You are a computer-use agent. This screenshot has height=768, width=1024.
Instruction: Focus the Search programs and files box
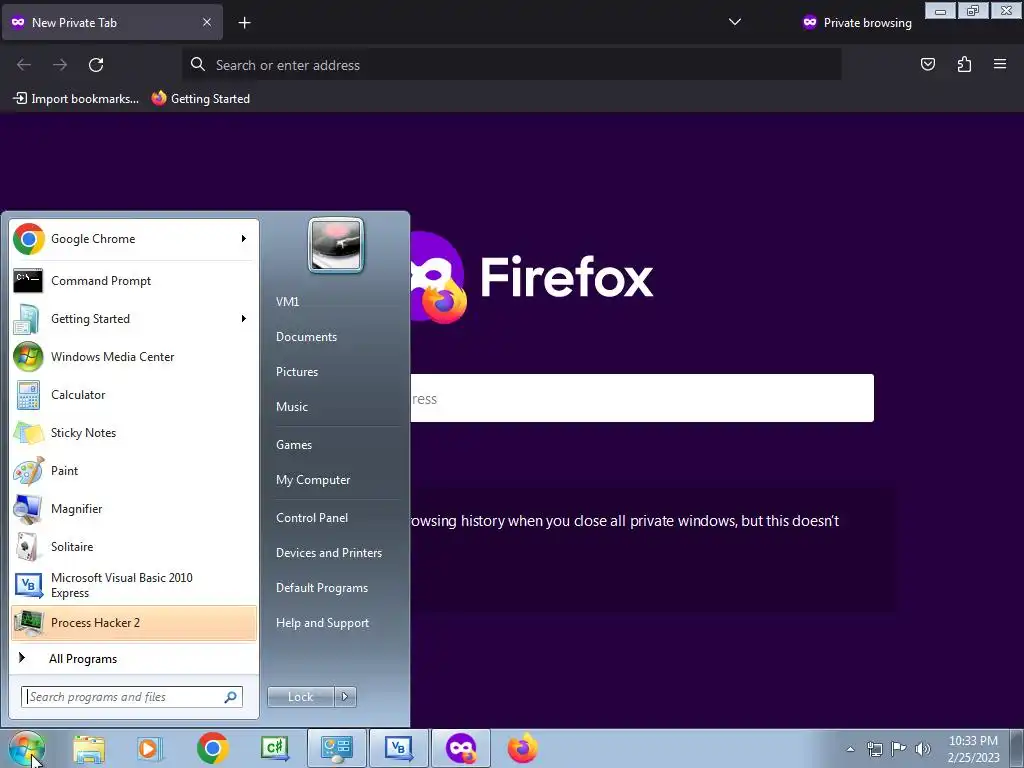point(132,697)
